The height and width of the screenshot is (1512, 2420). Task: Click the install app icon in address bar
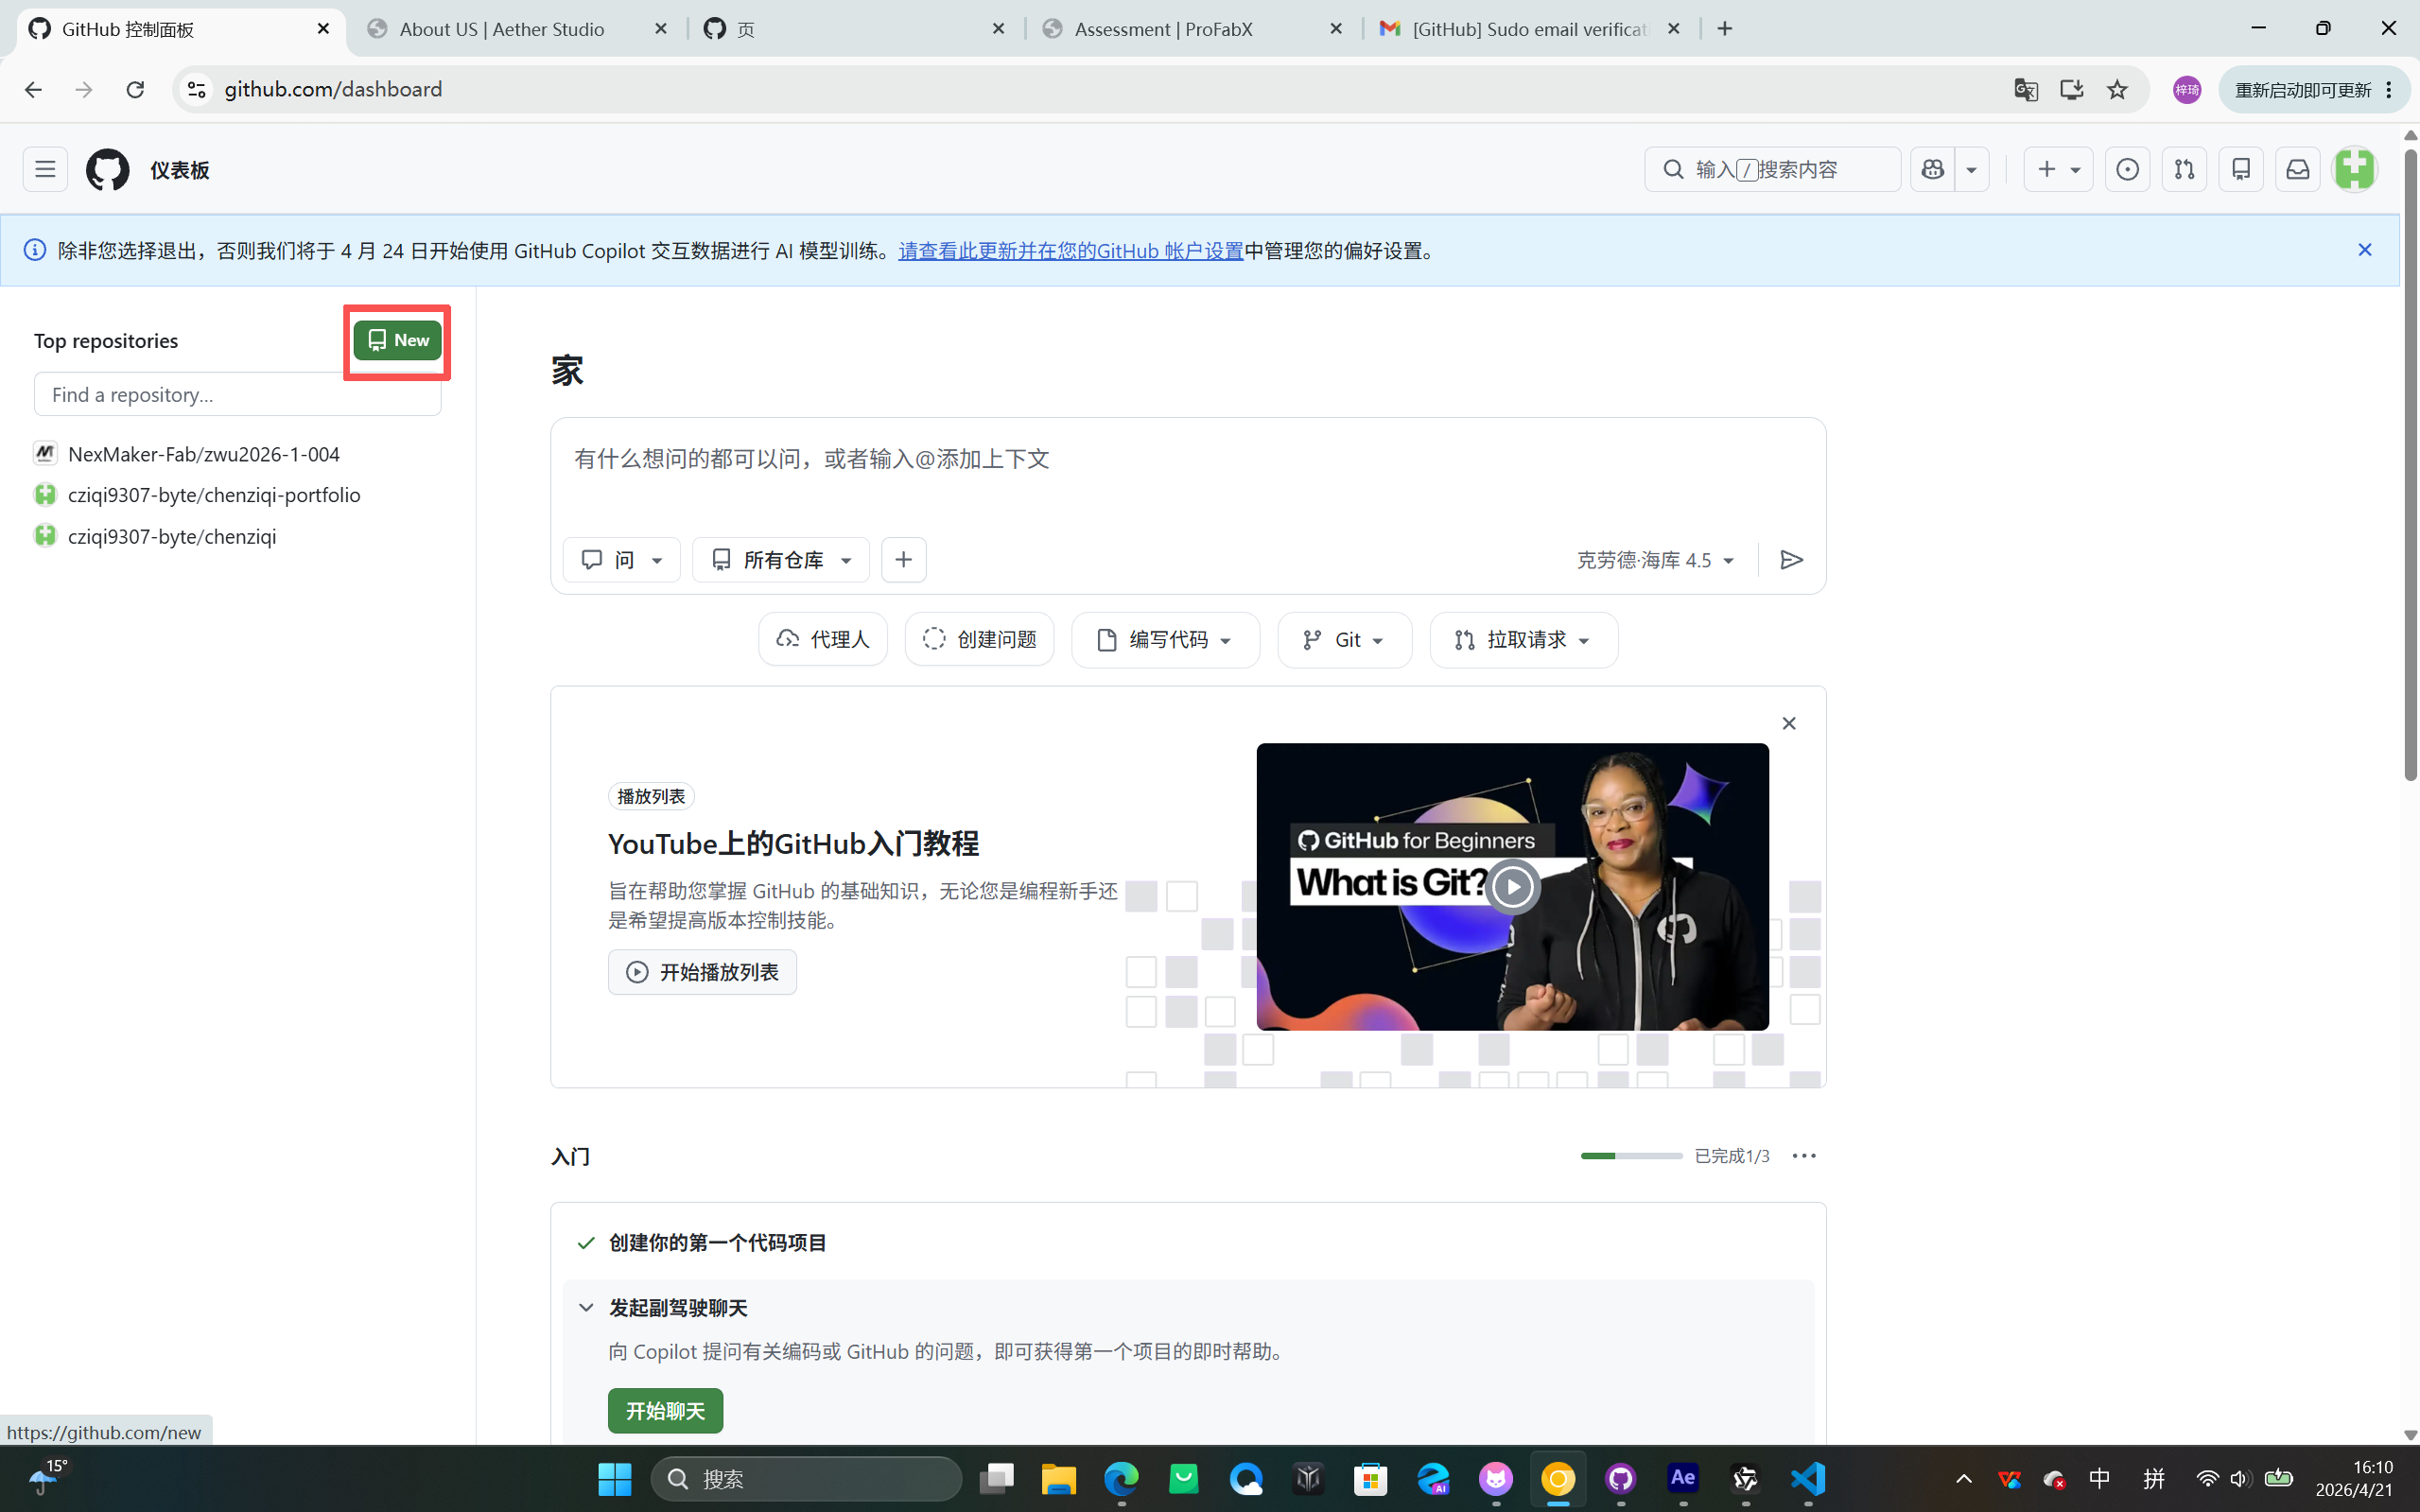click(2072, 89)
